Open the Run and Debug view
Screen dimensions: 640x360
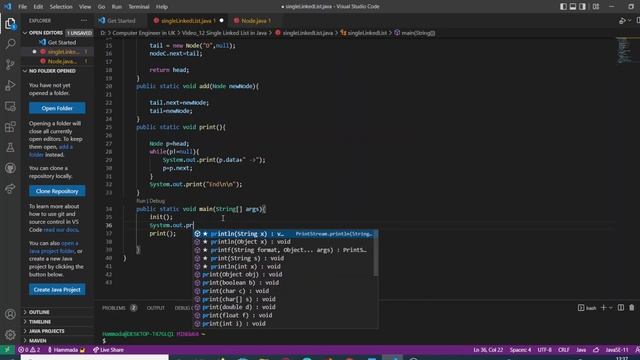point(10,85)
